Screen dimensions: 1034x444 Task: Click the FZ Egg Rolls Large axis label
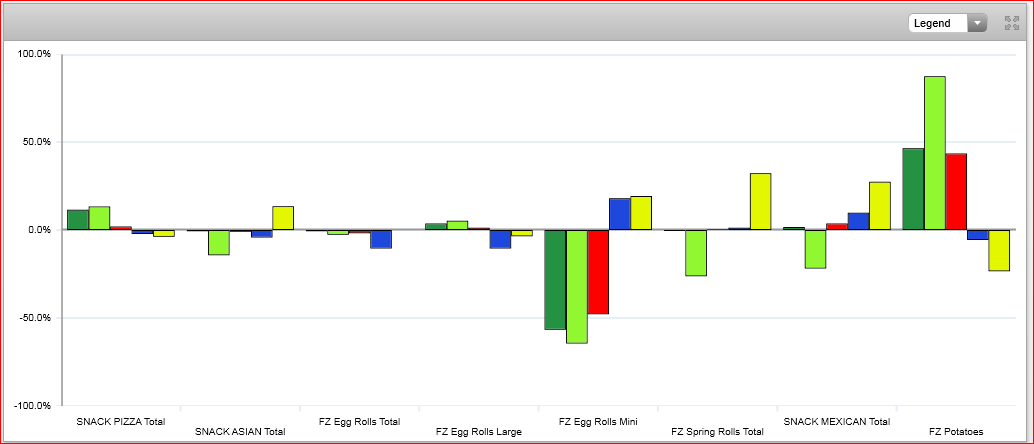point(478,432)
